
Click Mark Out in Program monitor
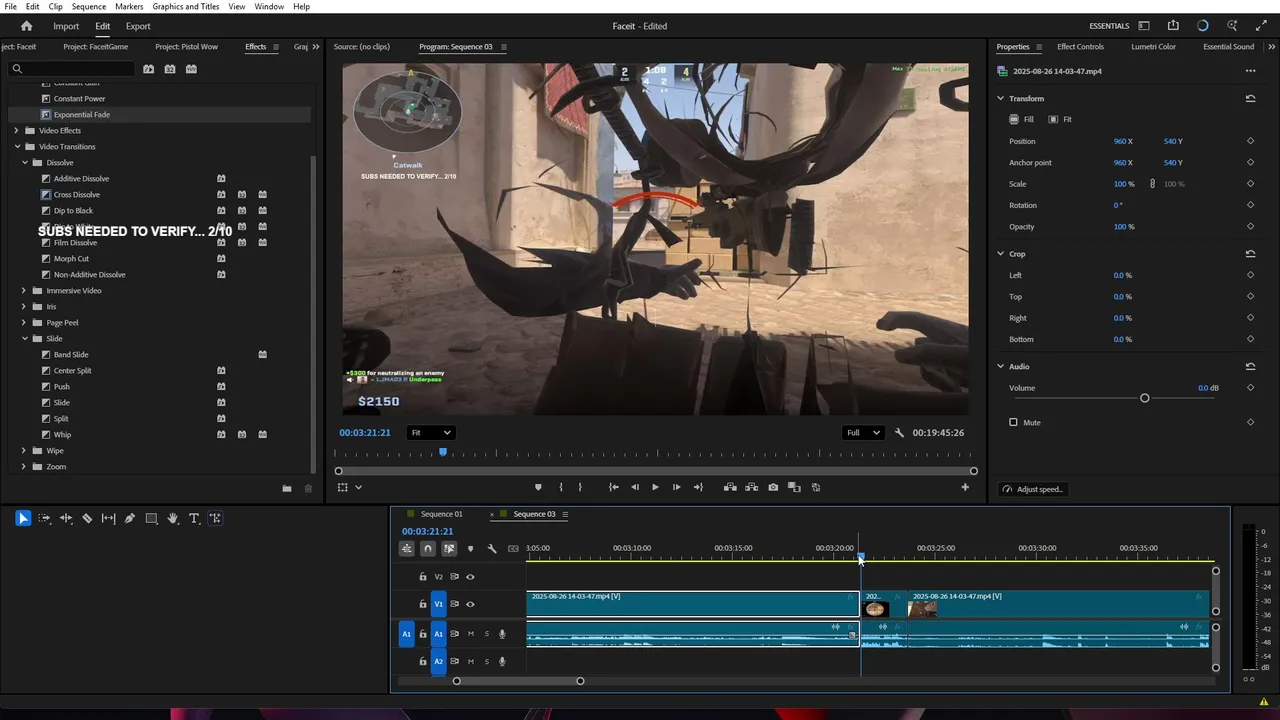pos(580,487)
